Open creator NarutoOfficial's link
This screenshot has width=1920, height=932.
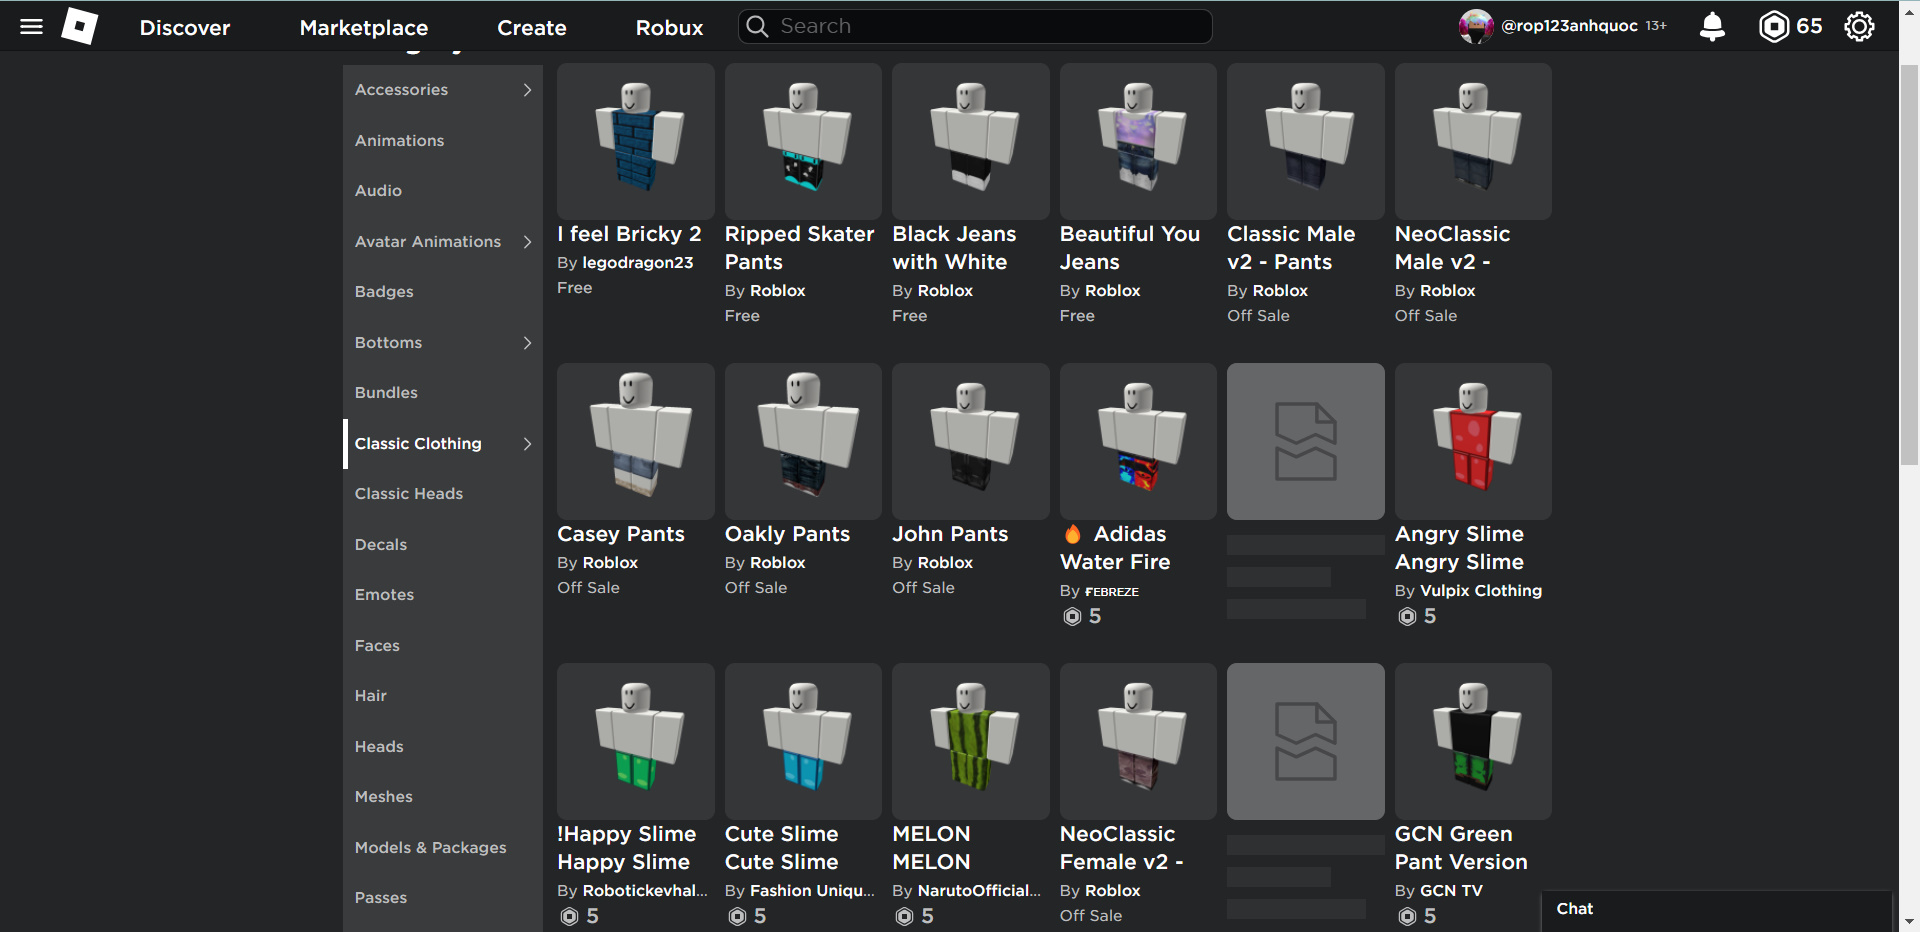click(980, 891)
